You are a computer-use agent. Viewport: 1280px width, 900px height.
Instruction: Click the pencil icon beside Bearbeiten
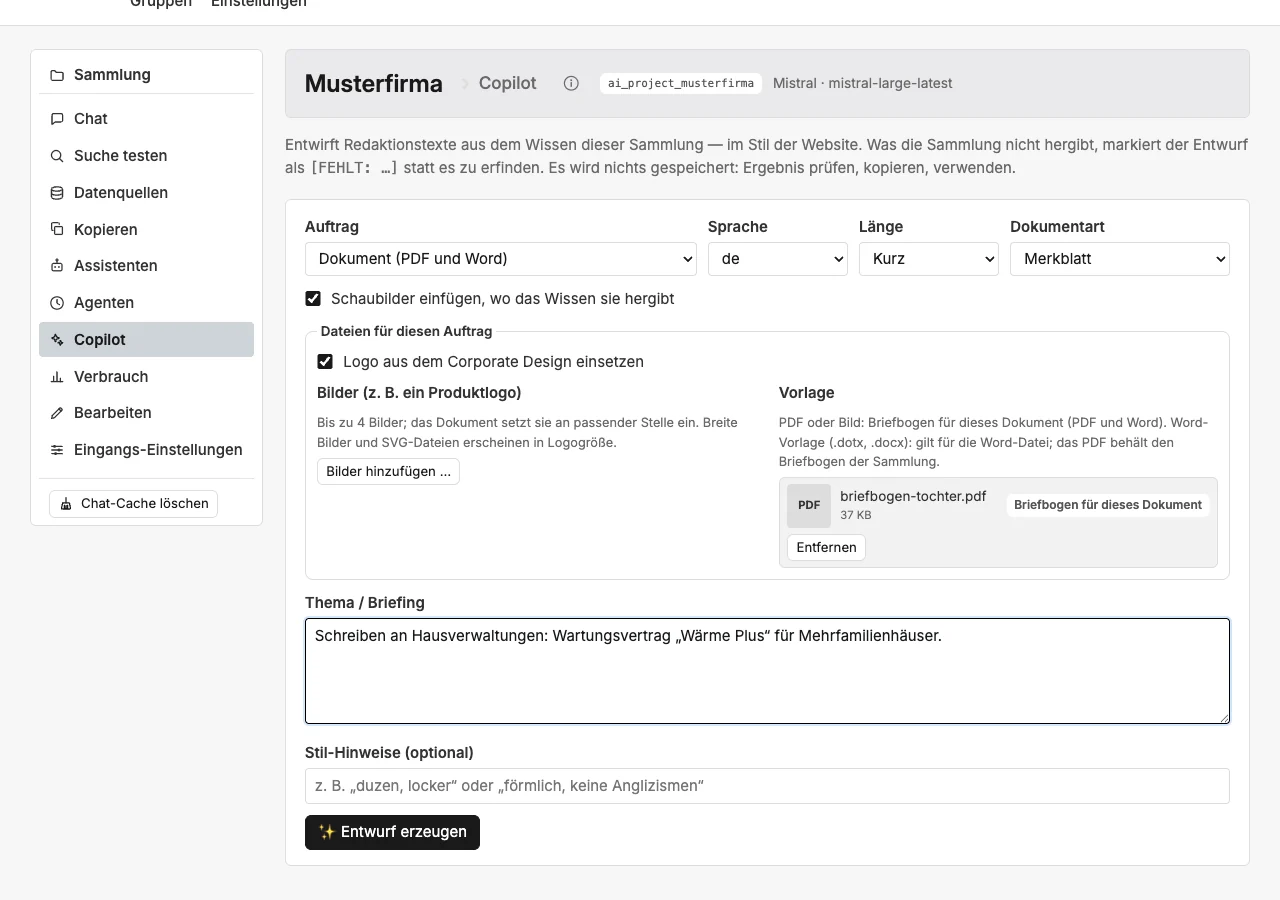57,413
